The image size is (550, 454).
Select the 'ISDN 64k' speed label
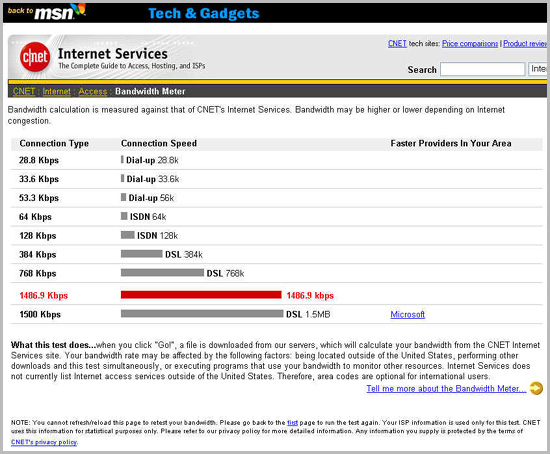148,217
